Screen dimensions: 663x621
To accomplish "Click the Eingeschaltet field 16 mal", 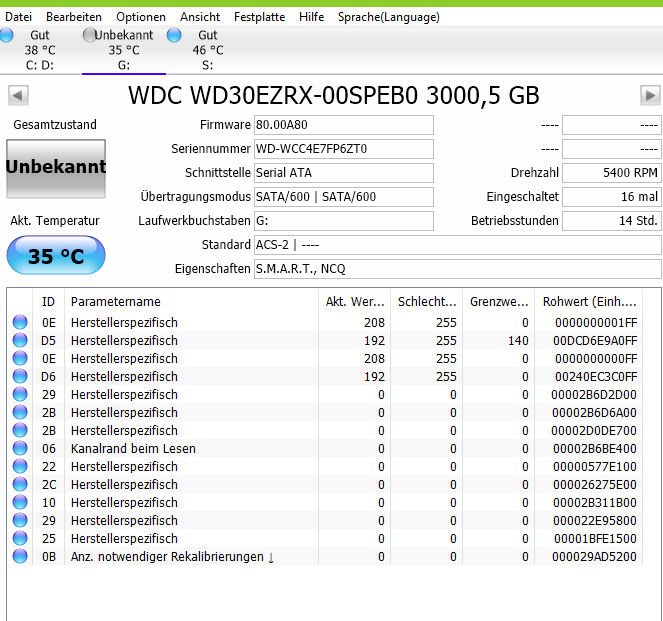I will click(611, 197).
